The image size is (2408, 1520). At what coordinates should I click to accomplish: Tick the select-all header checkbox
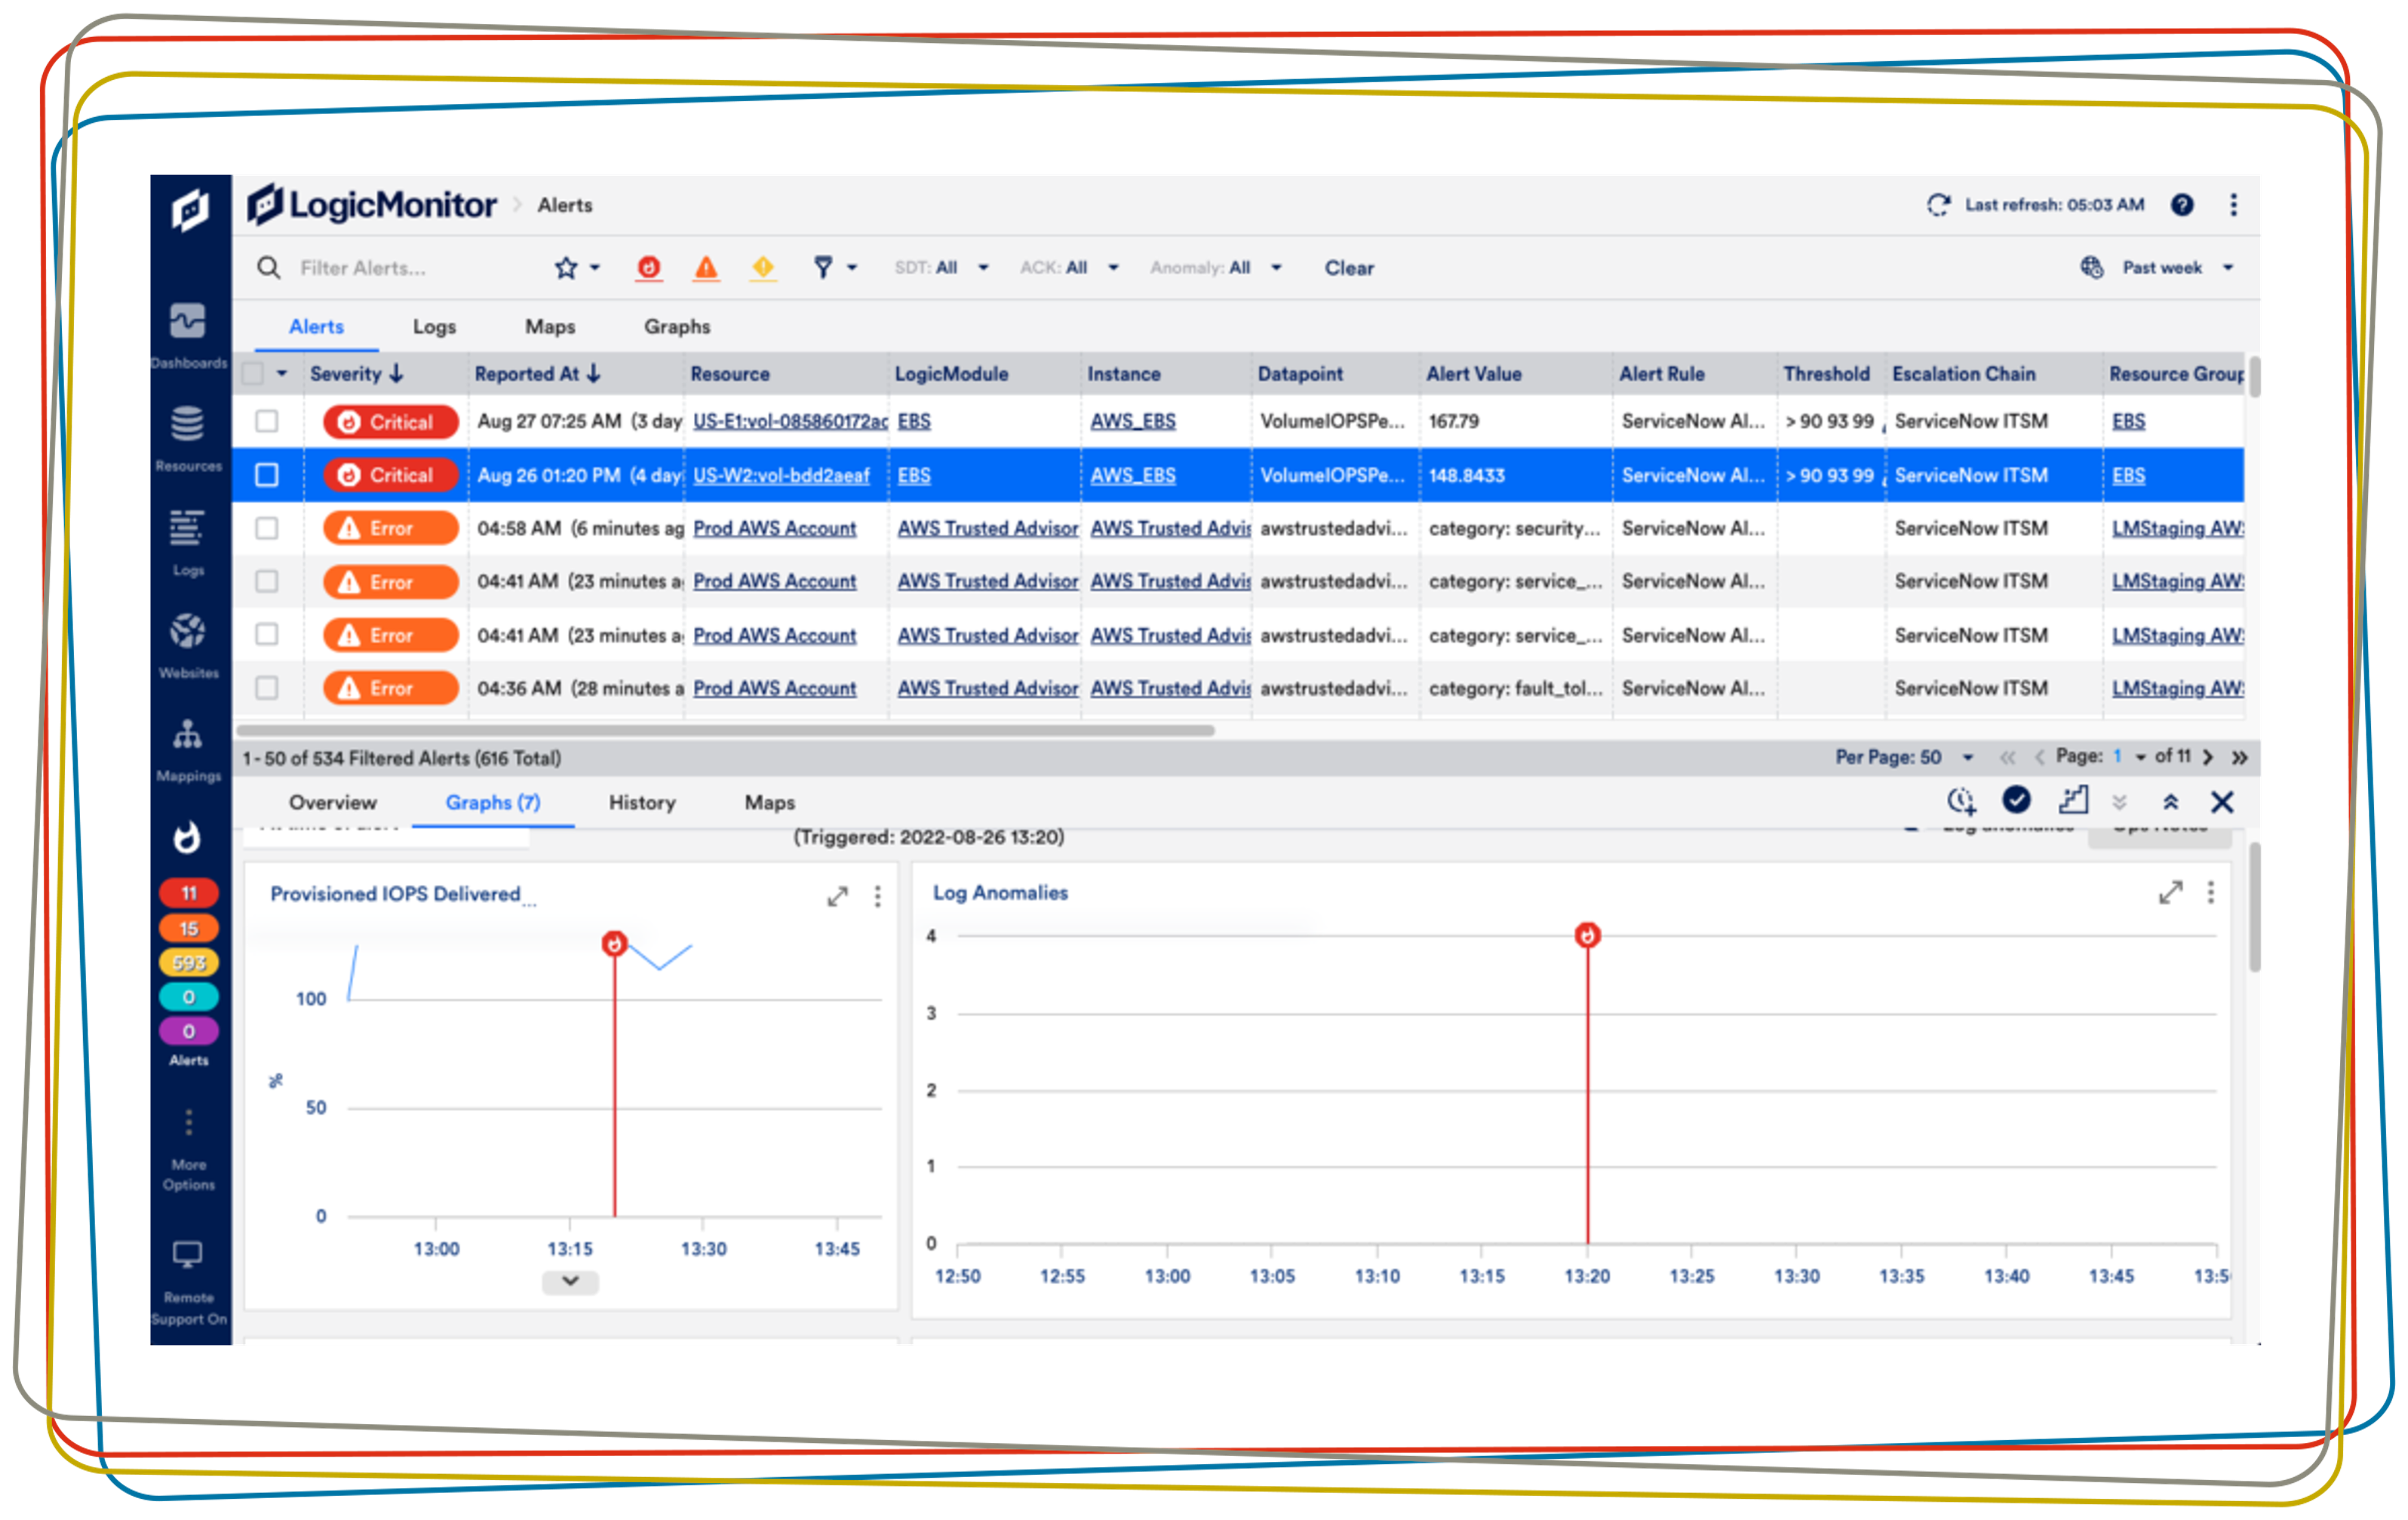(253, 374)
